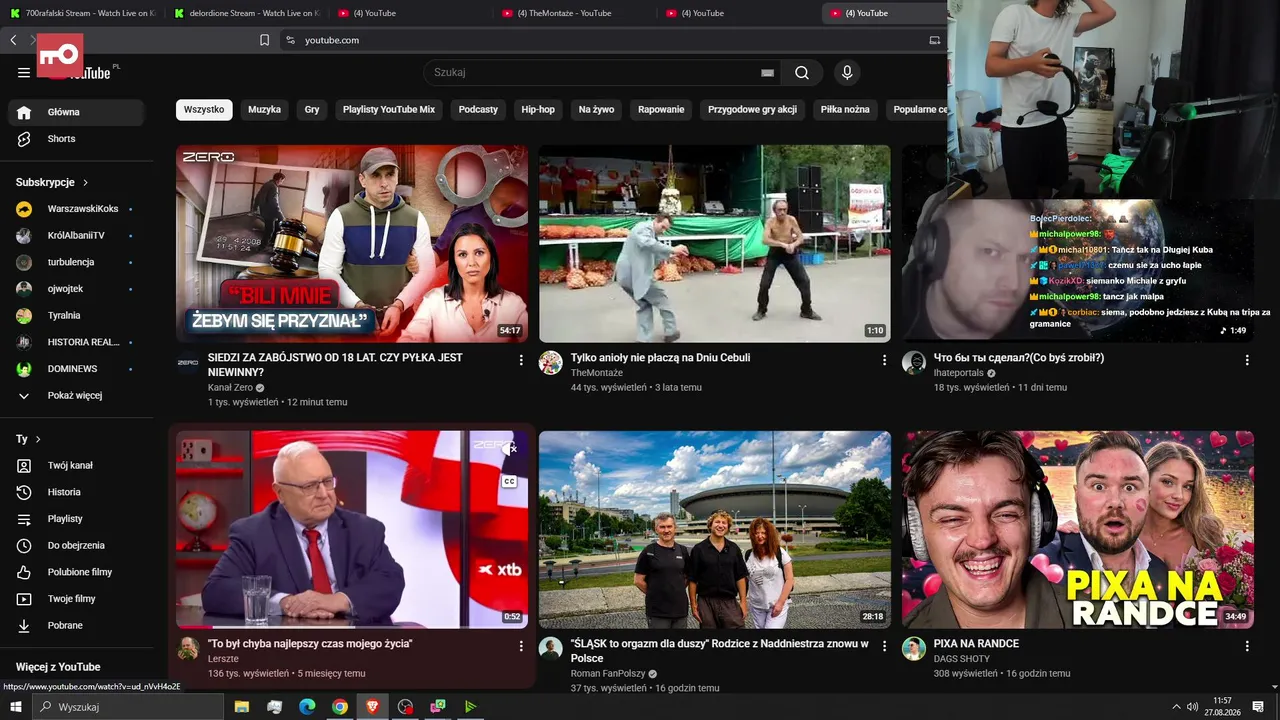1280x720 pixels.
Task: Open the KrólAlbaniiTV subscription channel
Action: coord(76,236)
